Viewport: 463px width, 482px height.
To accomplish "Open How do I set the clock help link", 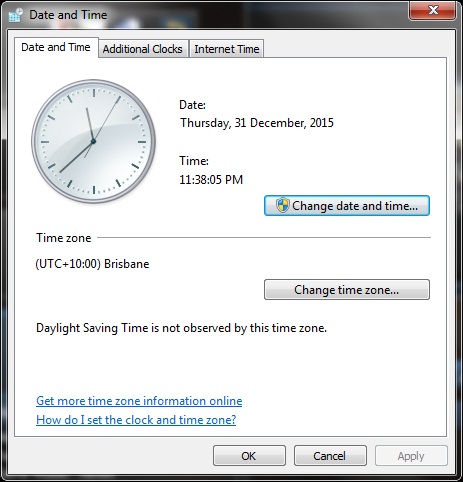I will [136, 420].
